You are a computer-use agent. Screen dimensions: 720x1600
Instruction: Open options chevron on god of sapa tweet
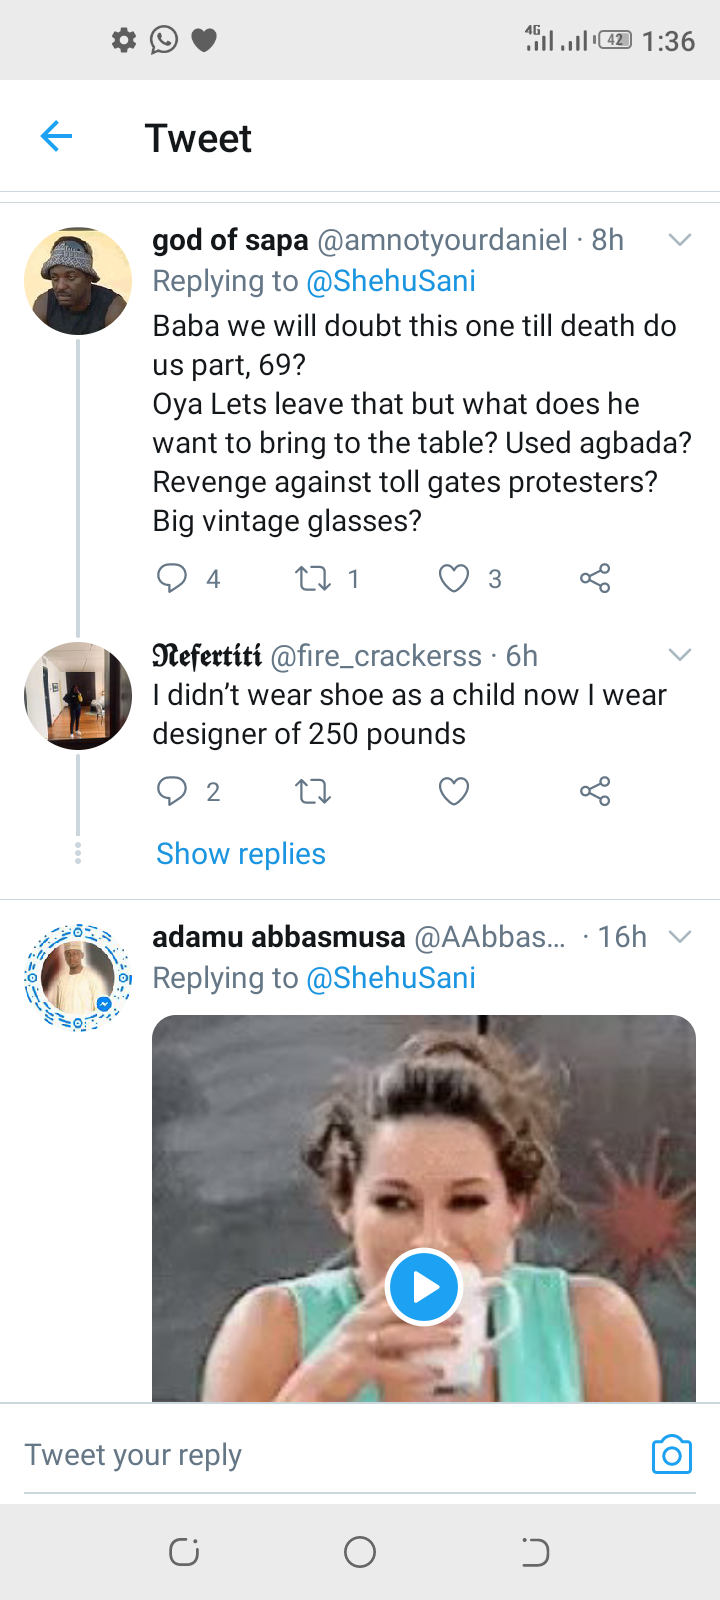coord(680,240)
